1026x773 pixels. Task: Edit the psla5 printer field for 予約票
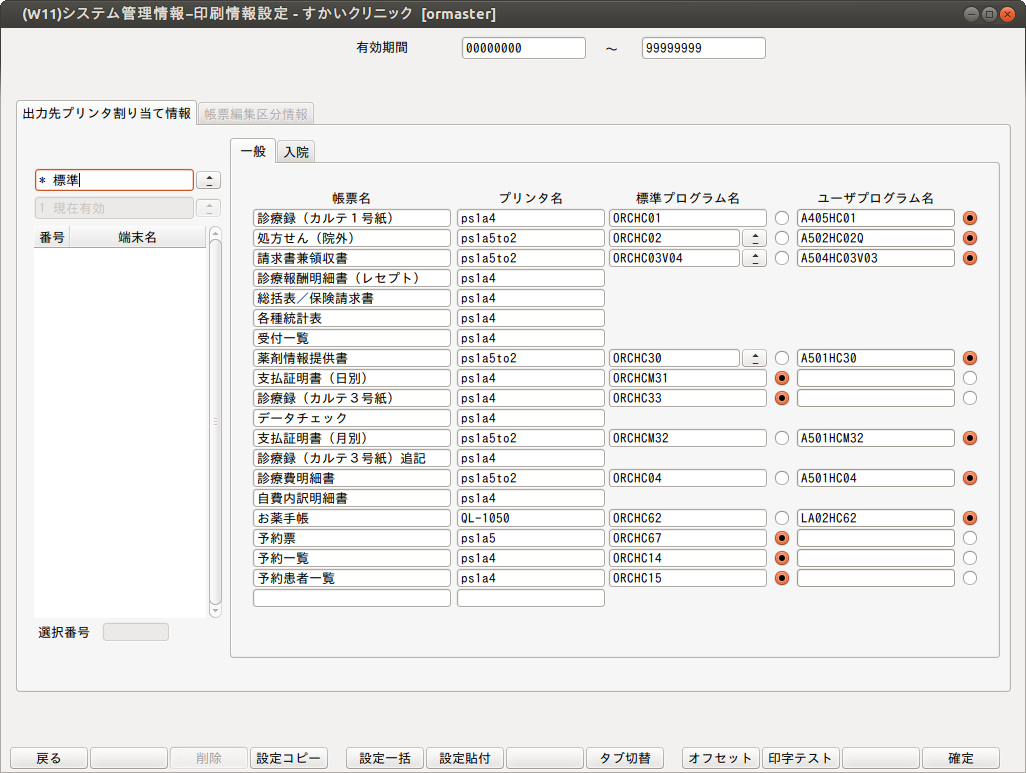(531, 538)
